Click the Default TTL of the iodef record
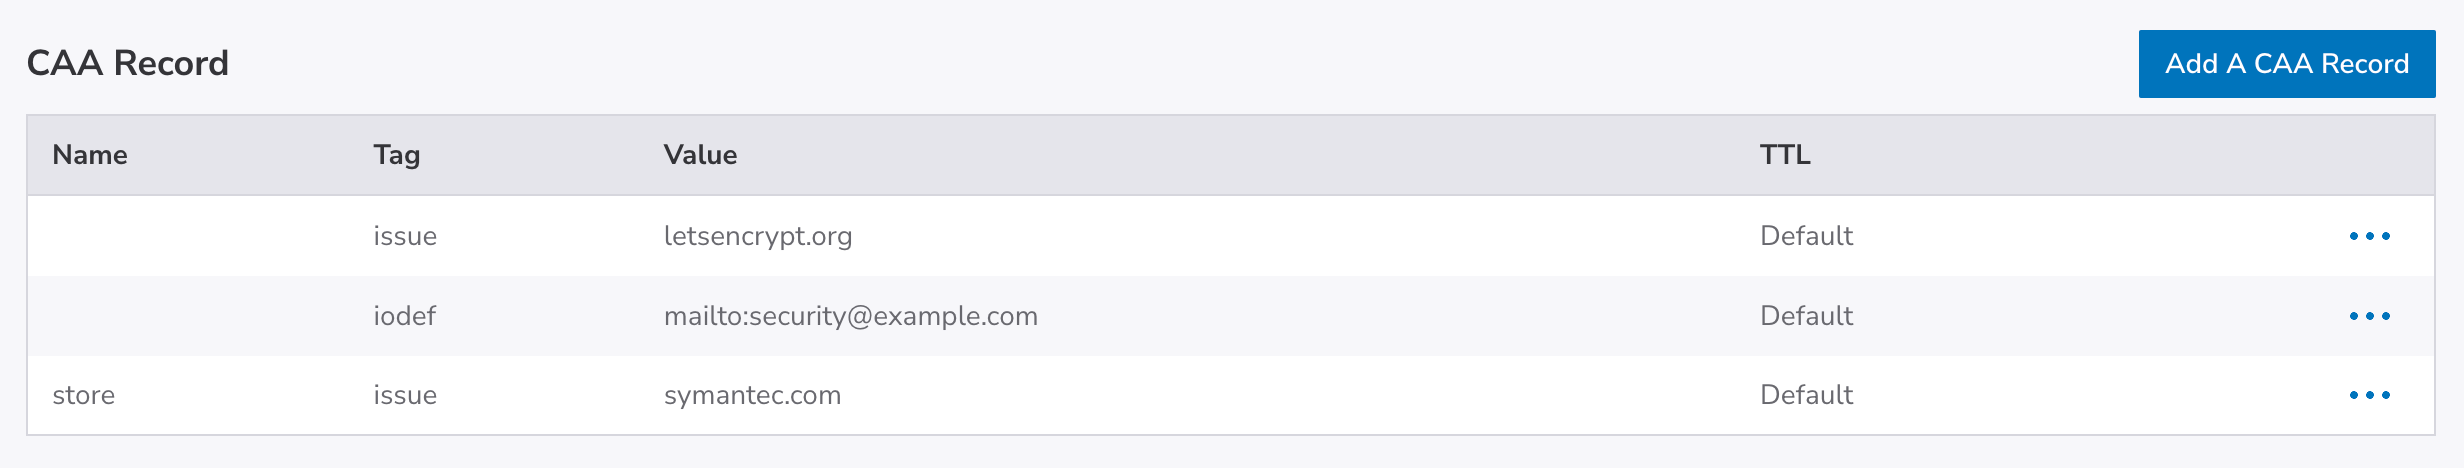2464x468 pixels. tap(1806, 316)
